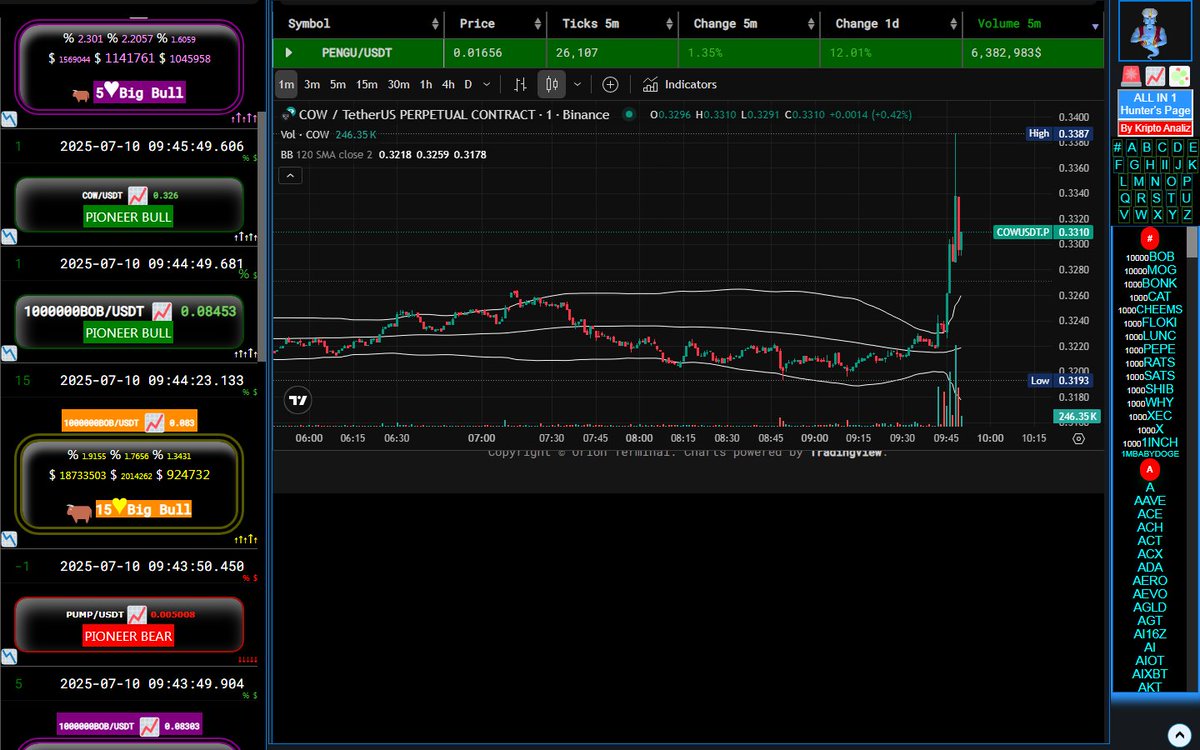Click blue downtrend icon below PUMP/USDT card
Viewport: 1200px width, 750px height.
pyautogui.click(x=8, y=656)
